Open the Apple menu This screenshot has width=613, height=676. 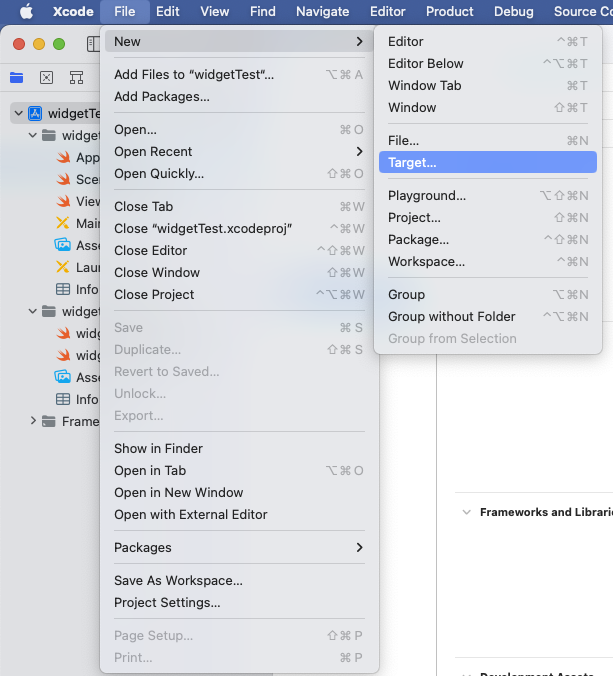pyautogui.click(x=26, y=12)
